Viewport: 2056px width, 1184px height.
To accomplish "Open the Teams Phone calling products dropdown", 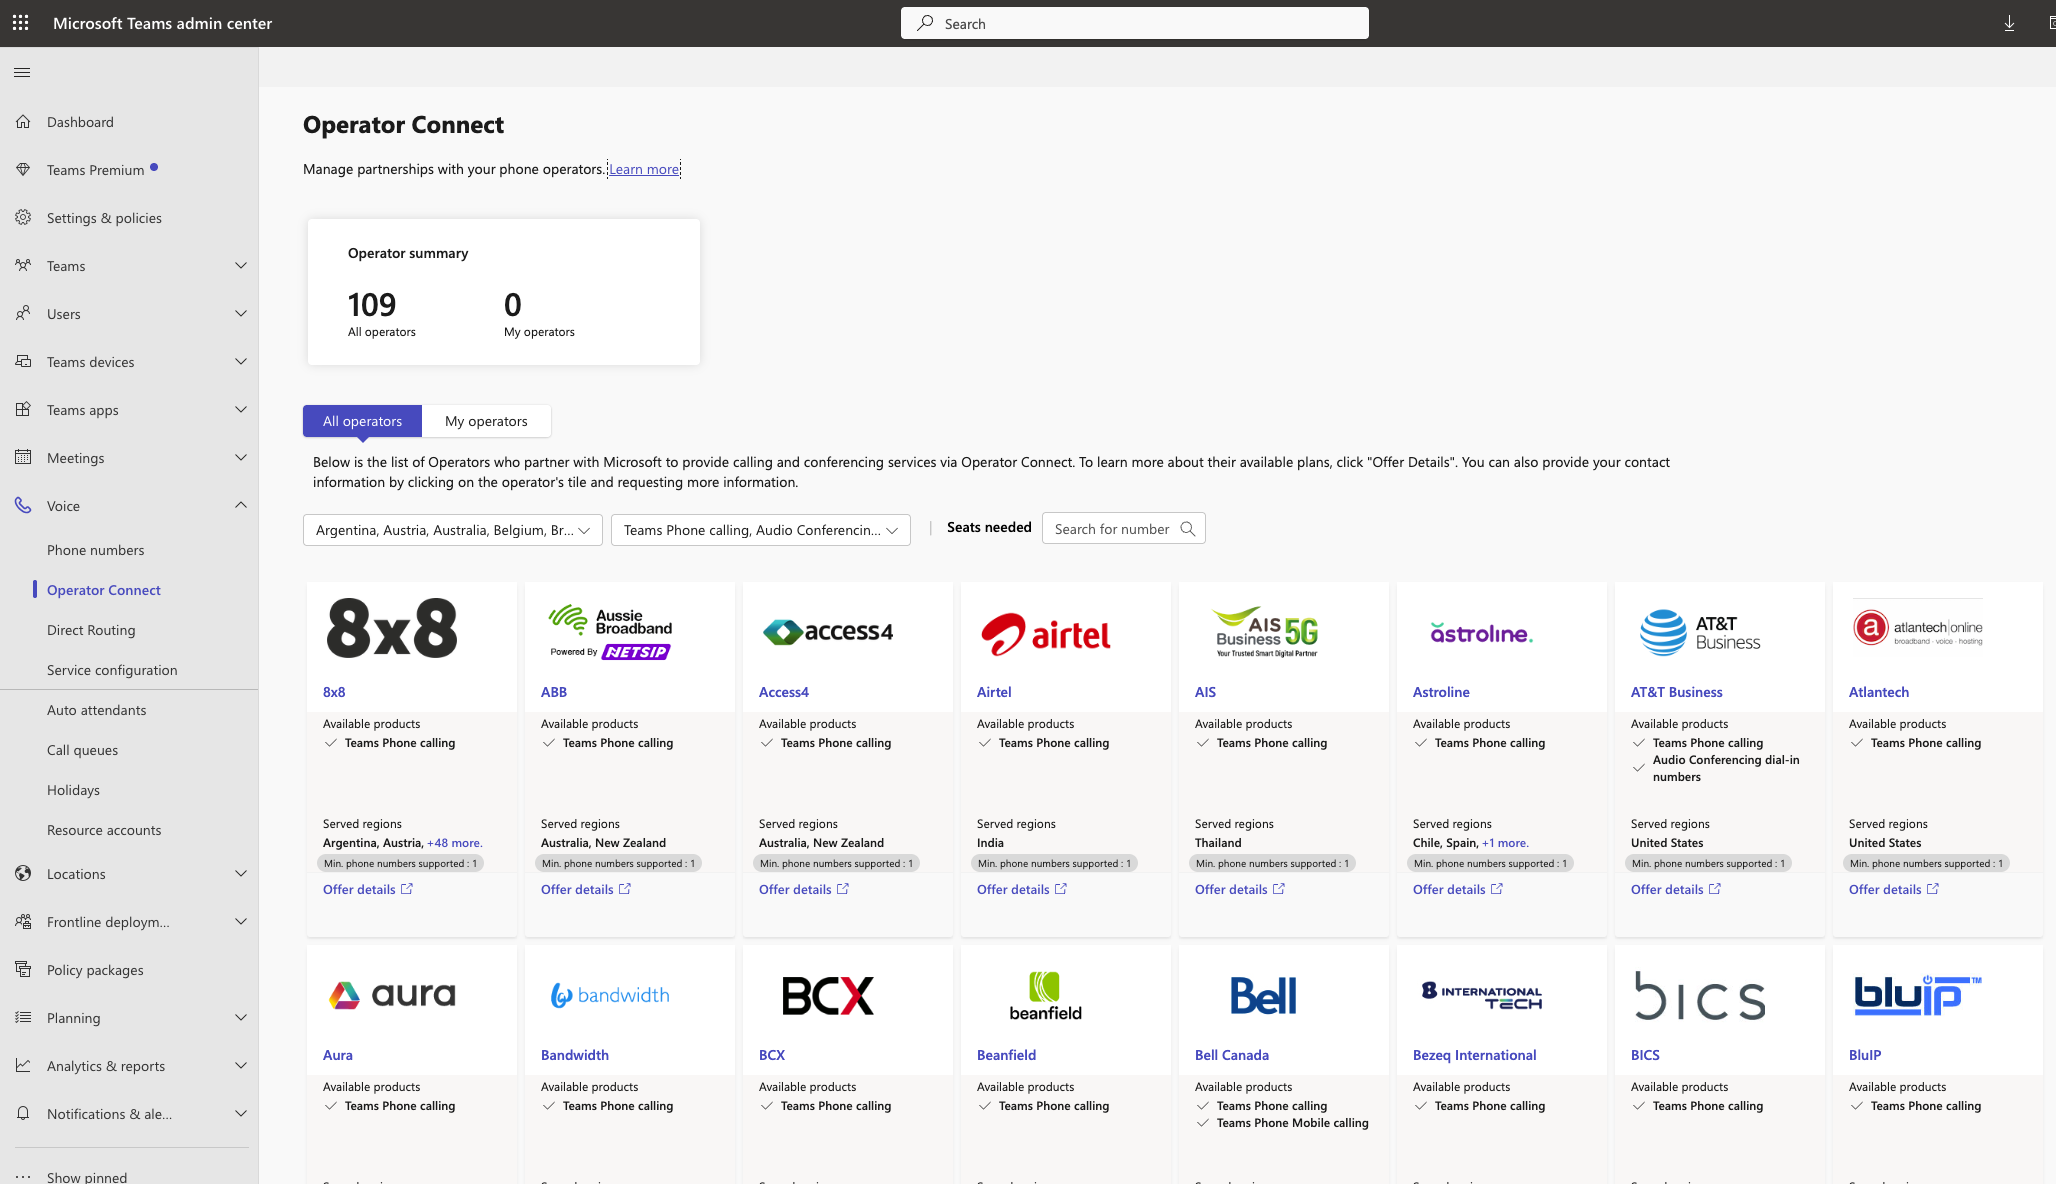I will tap(760, 530).
